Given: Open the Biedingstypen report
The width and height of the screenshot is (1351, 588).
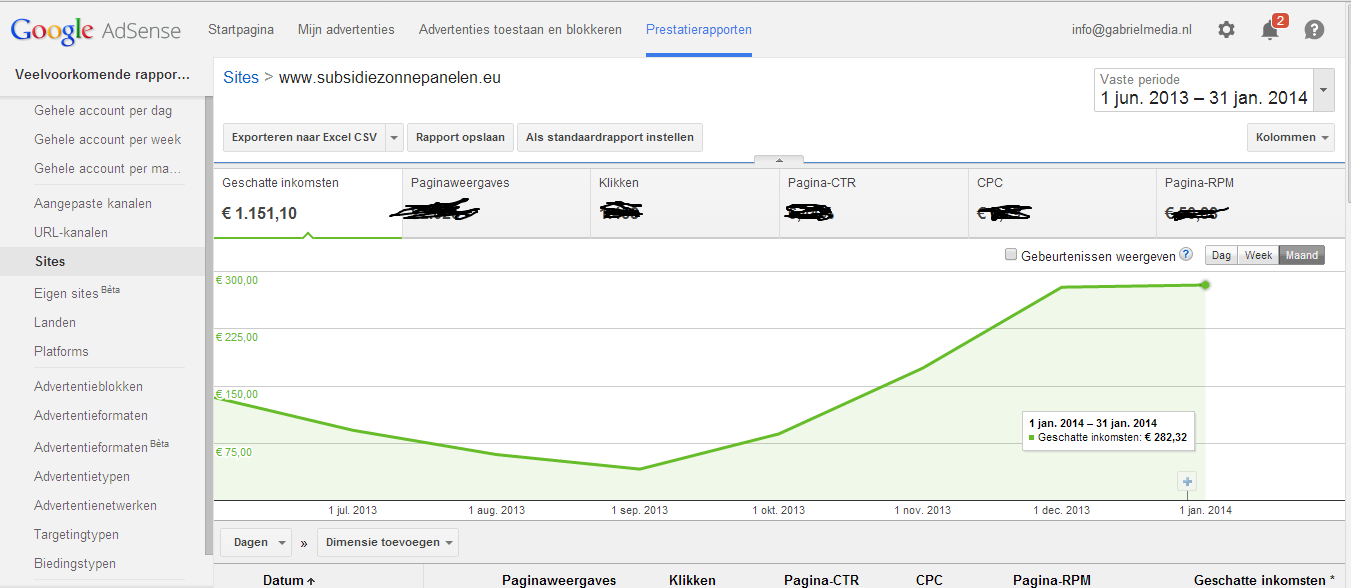Looking at the screenshot, I should pos(75,564).
